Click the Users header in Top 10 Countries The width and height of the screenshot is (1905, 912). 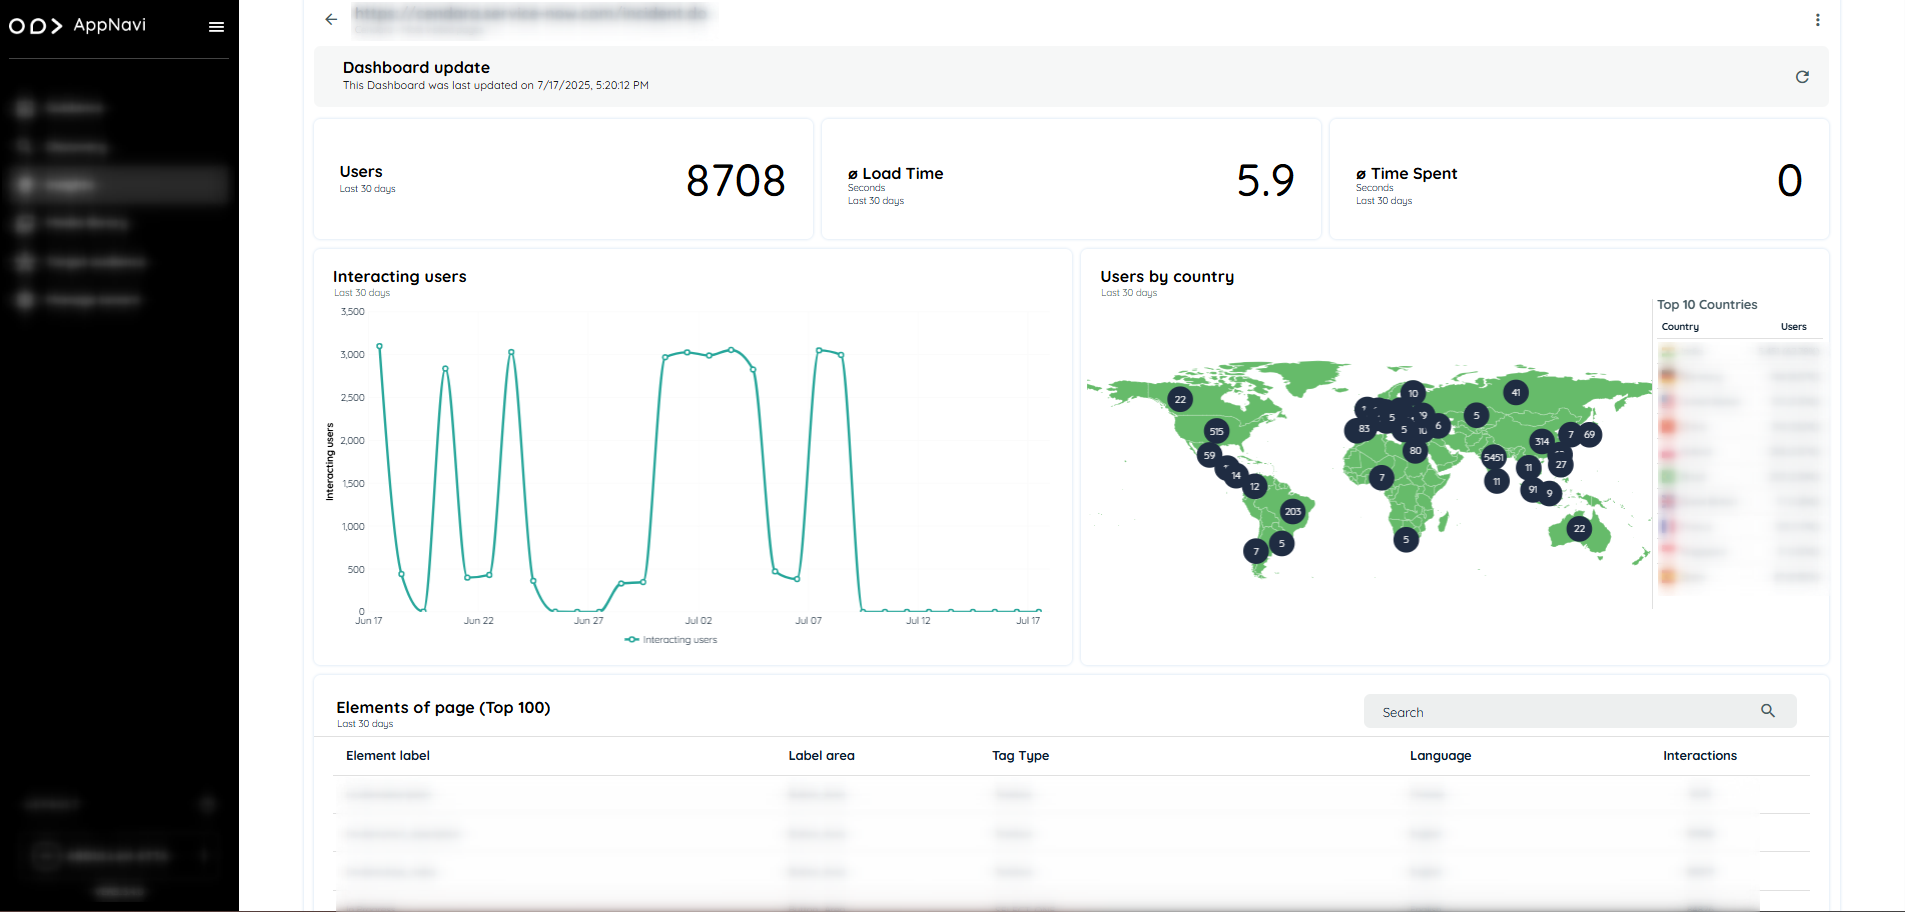(x=1793, y=327)
